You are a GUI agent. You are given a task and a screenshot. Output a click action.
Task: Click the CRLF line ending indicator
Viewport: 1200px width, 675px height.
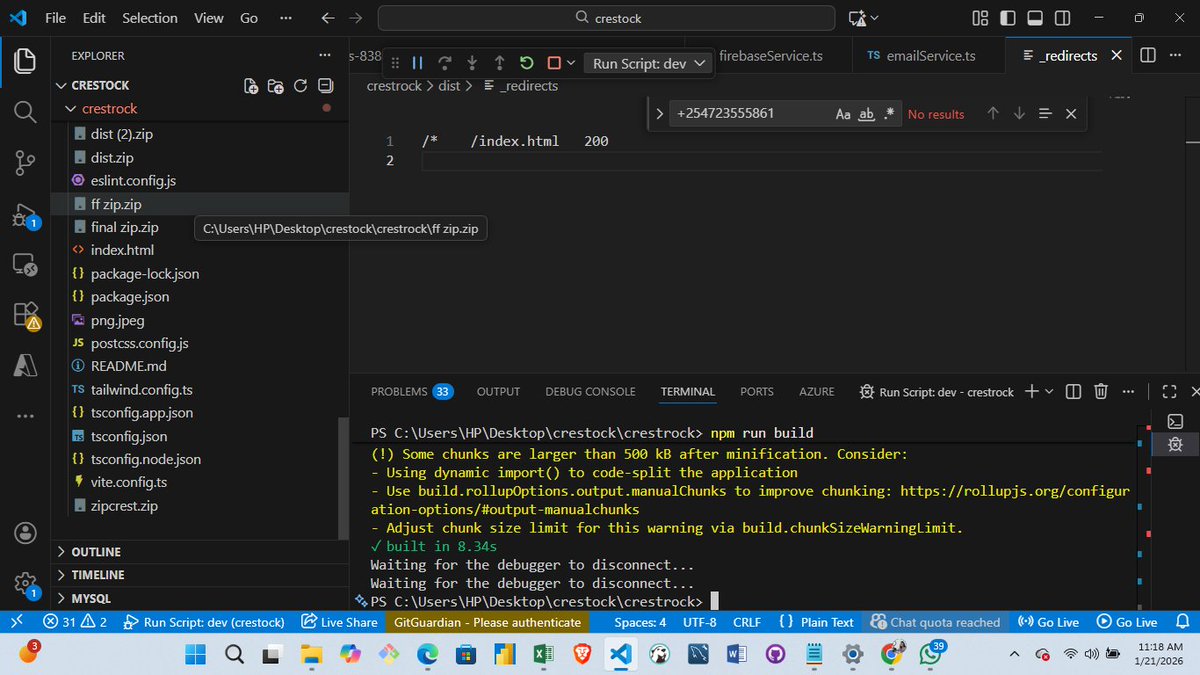[x=747, y=622]
